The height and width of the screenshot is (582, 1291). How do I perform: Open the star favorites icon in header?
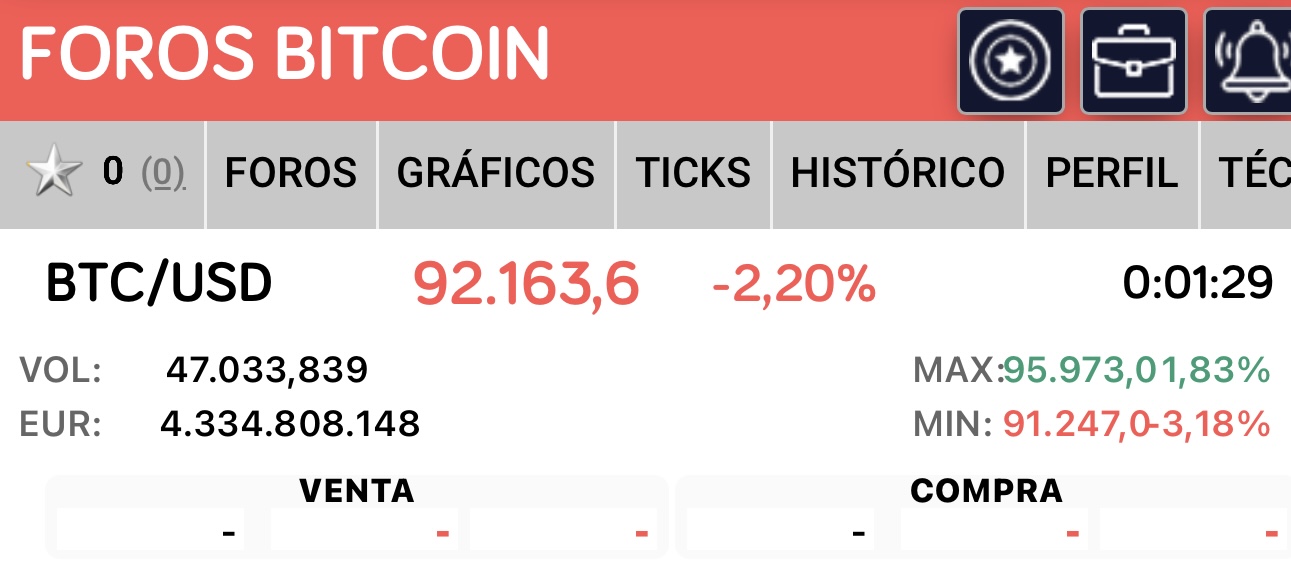[x=1010, y=61]
